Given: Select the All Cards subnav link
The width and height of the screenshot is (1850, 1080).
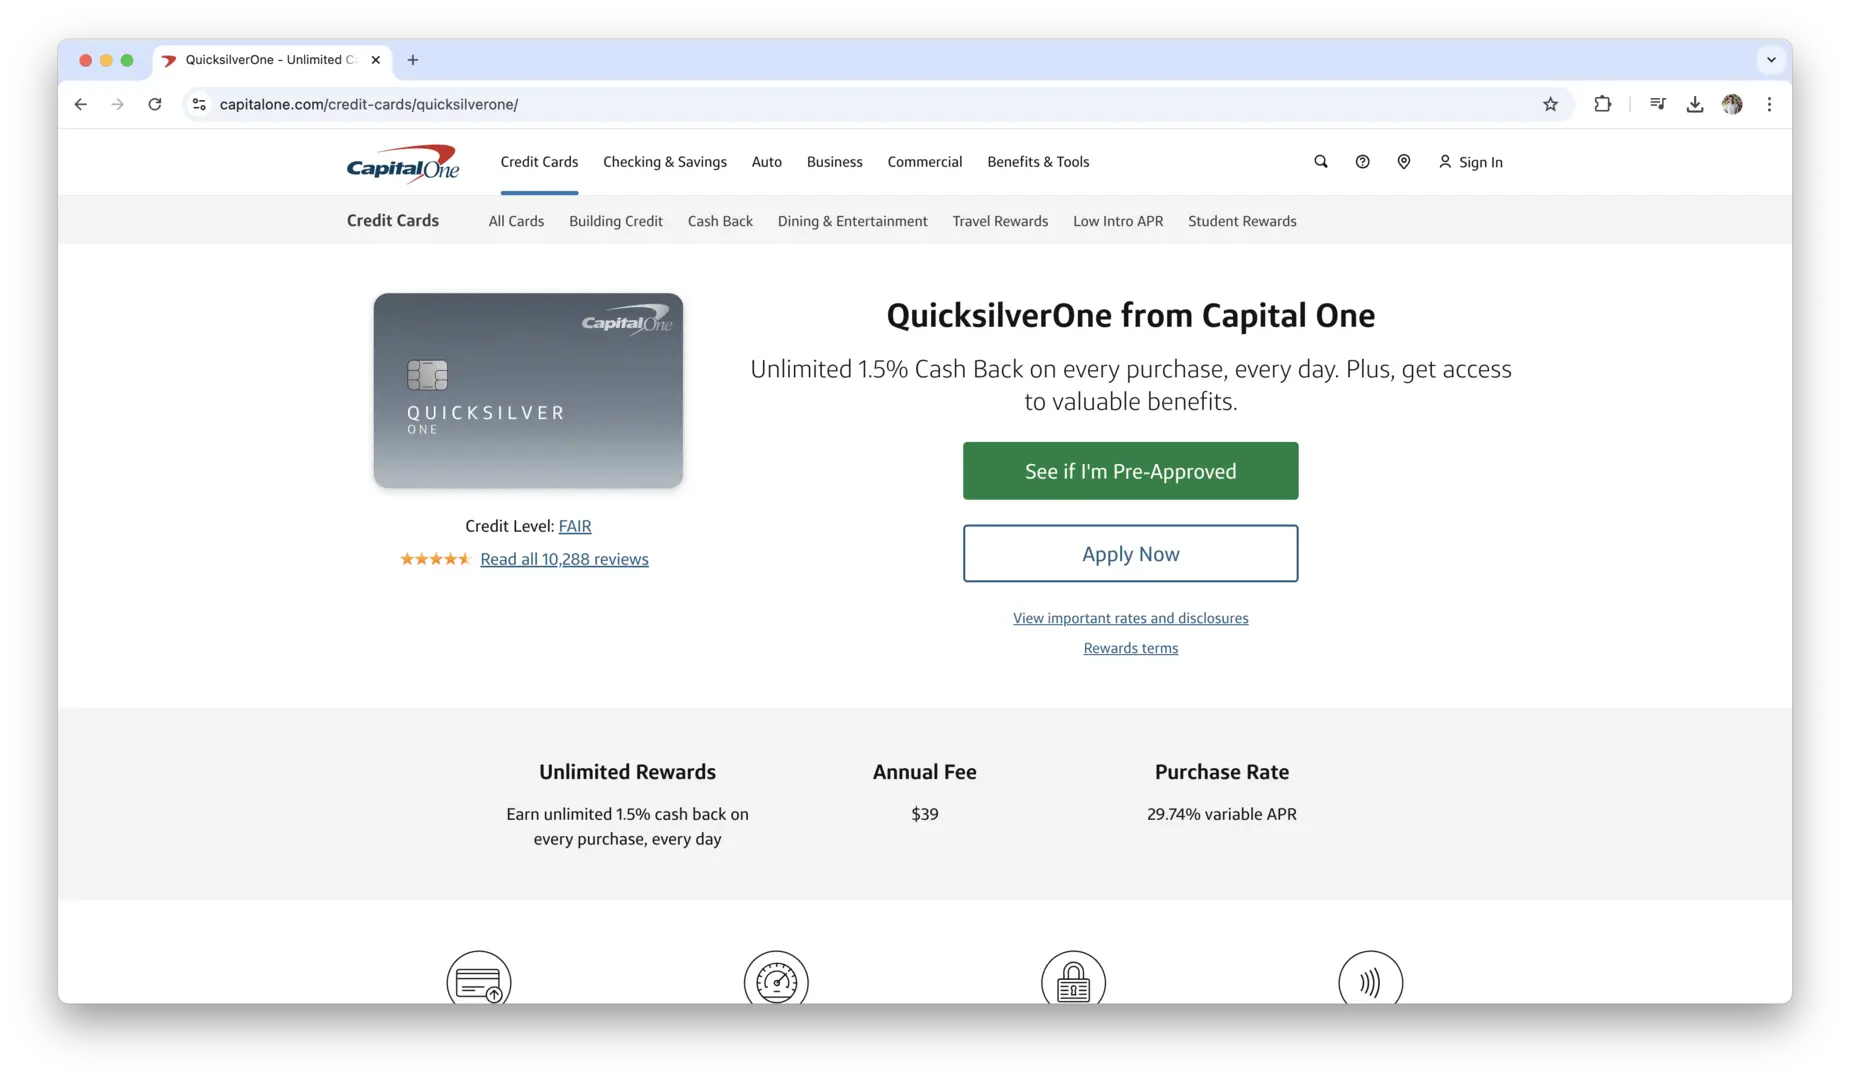Looking at the screenshot, I should pos(516,221).
